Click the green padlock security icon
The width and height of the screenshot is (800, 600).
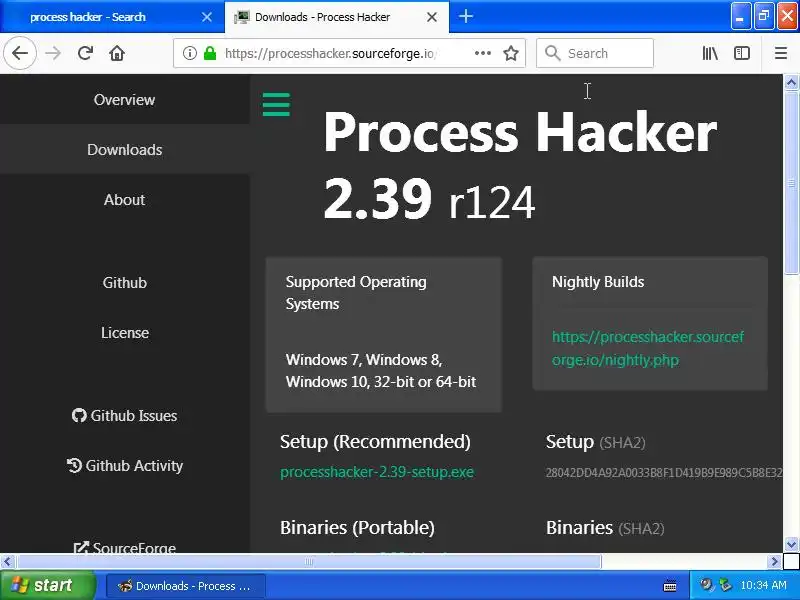click(210, 53)
